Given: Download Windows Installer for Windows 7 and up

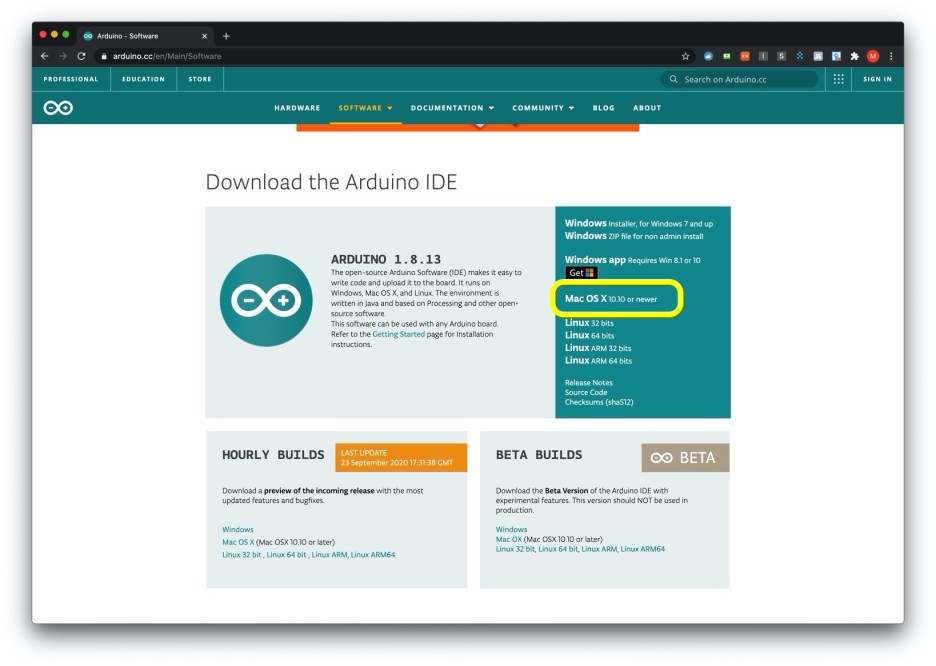Looking at the screenshot, I should point(639,223).
